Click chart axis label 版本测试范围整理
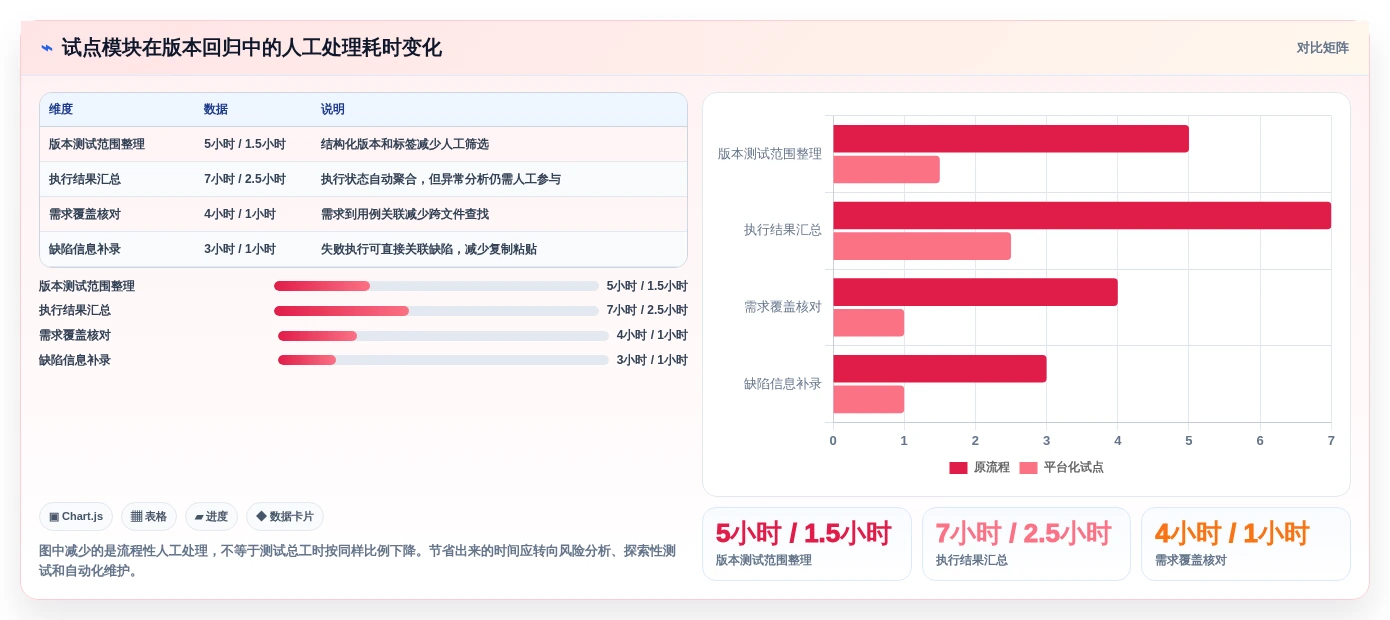Screen dimensions: 1390x620 (x=770, y=154)
